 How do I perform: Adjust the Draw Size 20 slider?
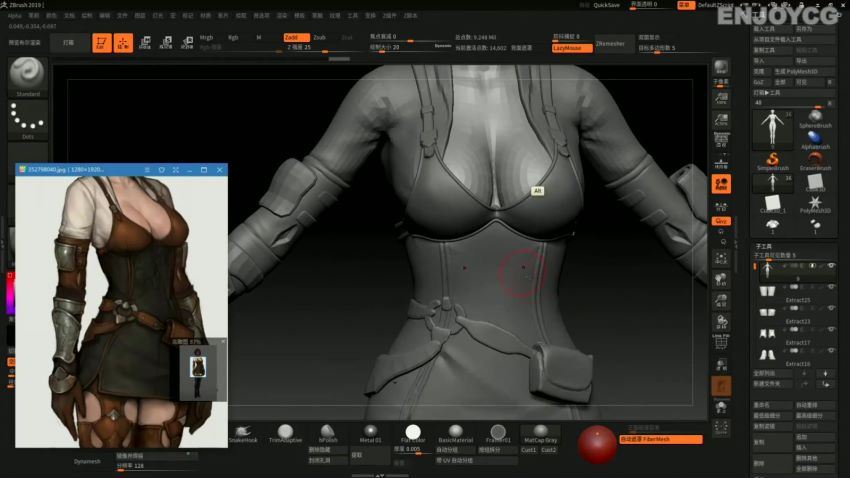(410, 48)
